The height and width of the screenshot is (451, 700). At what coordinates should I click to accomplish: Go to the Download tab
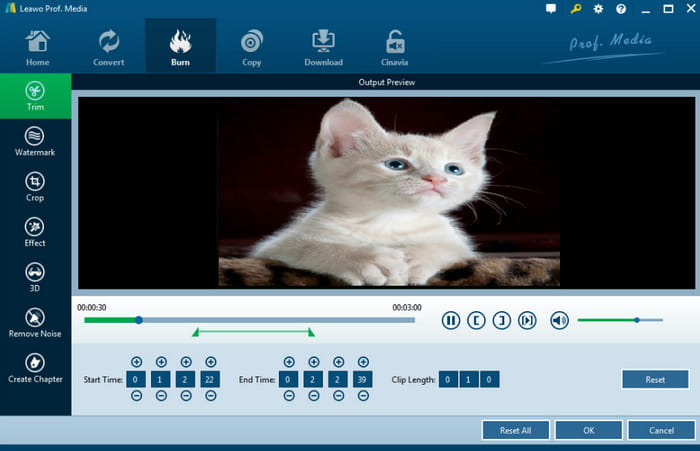[323, 47]
